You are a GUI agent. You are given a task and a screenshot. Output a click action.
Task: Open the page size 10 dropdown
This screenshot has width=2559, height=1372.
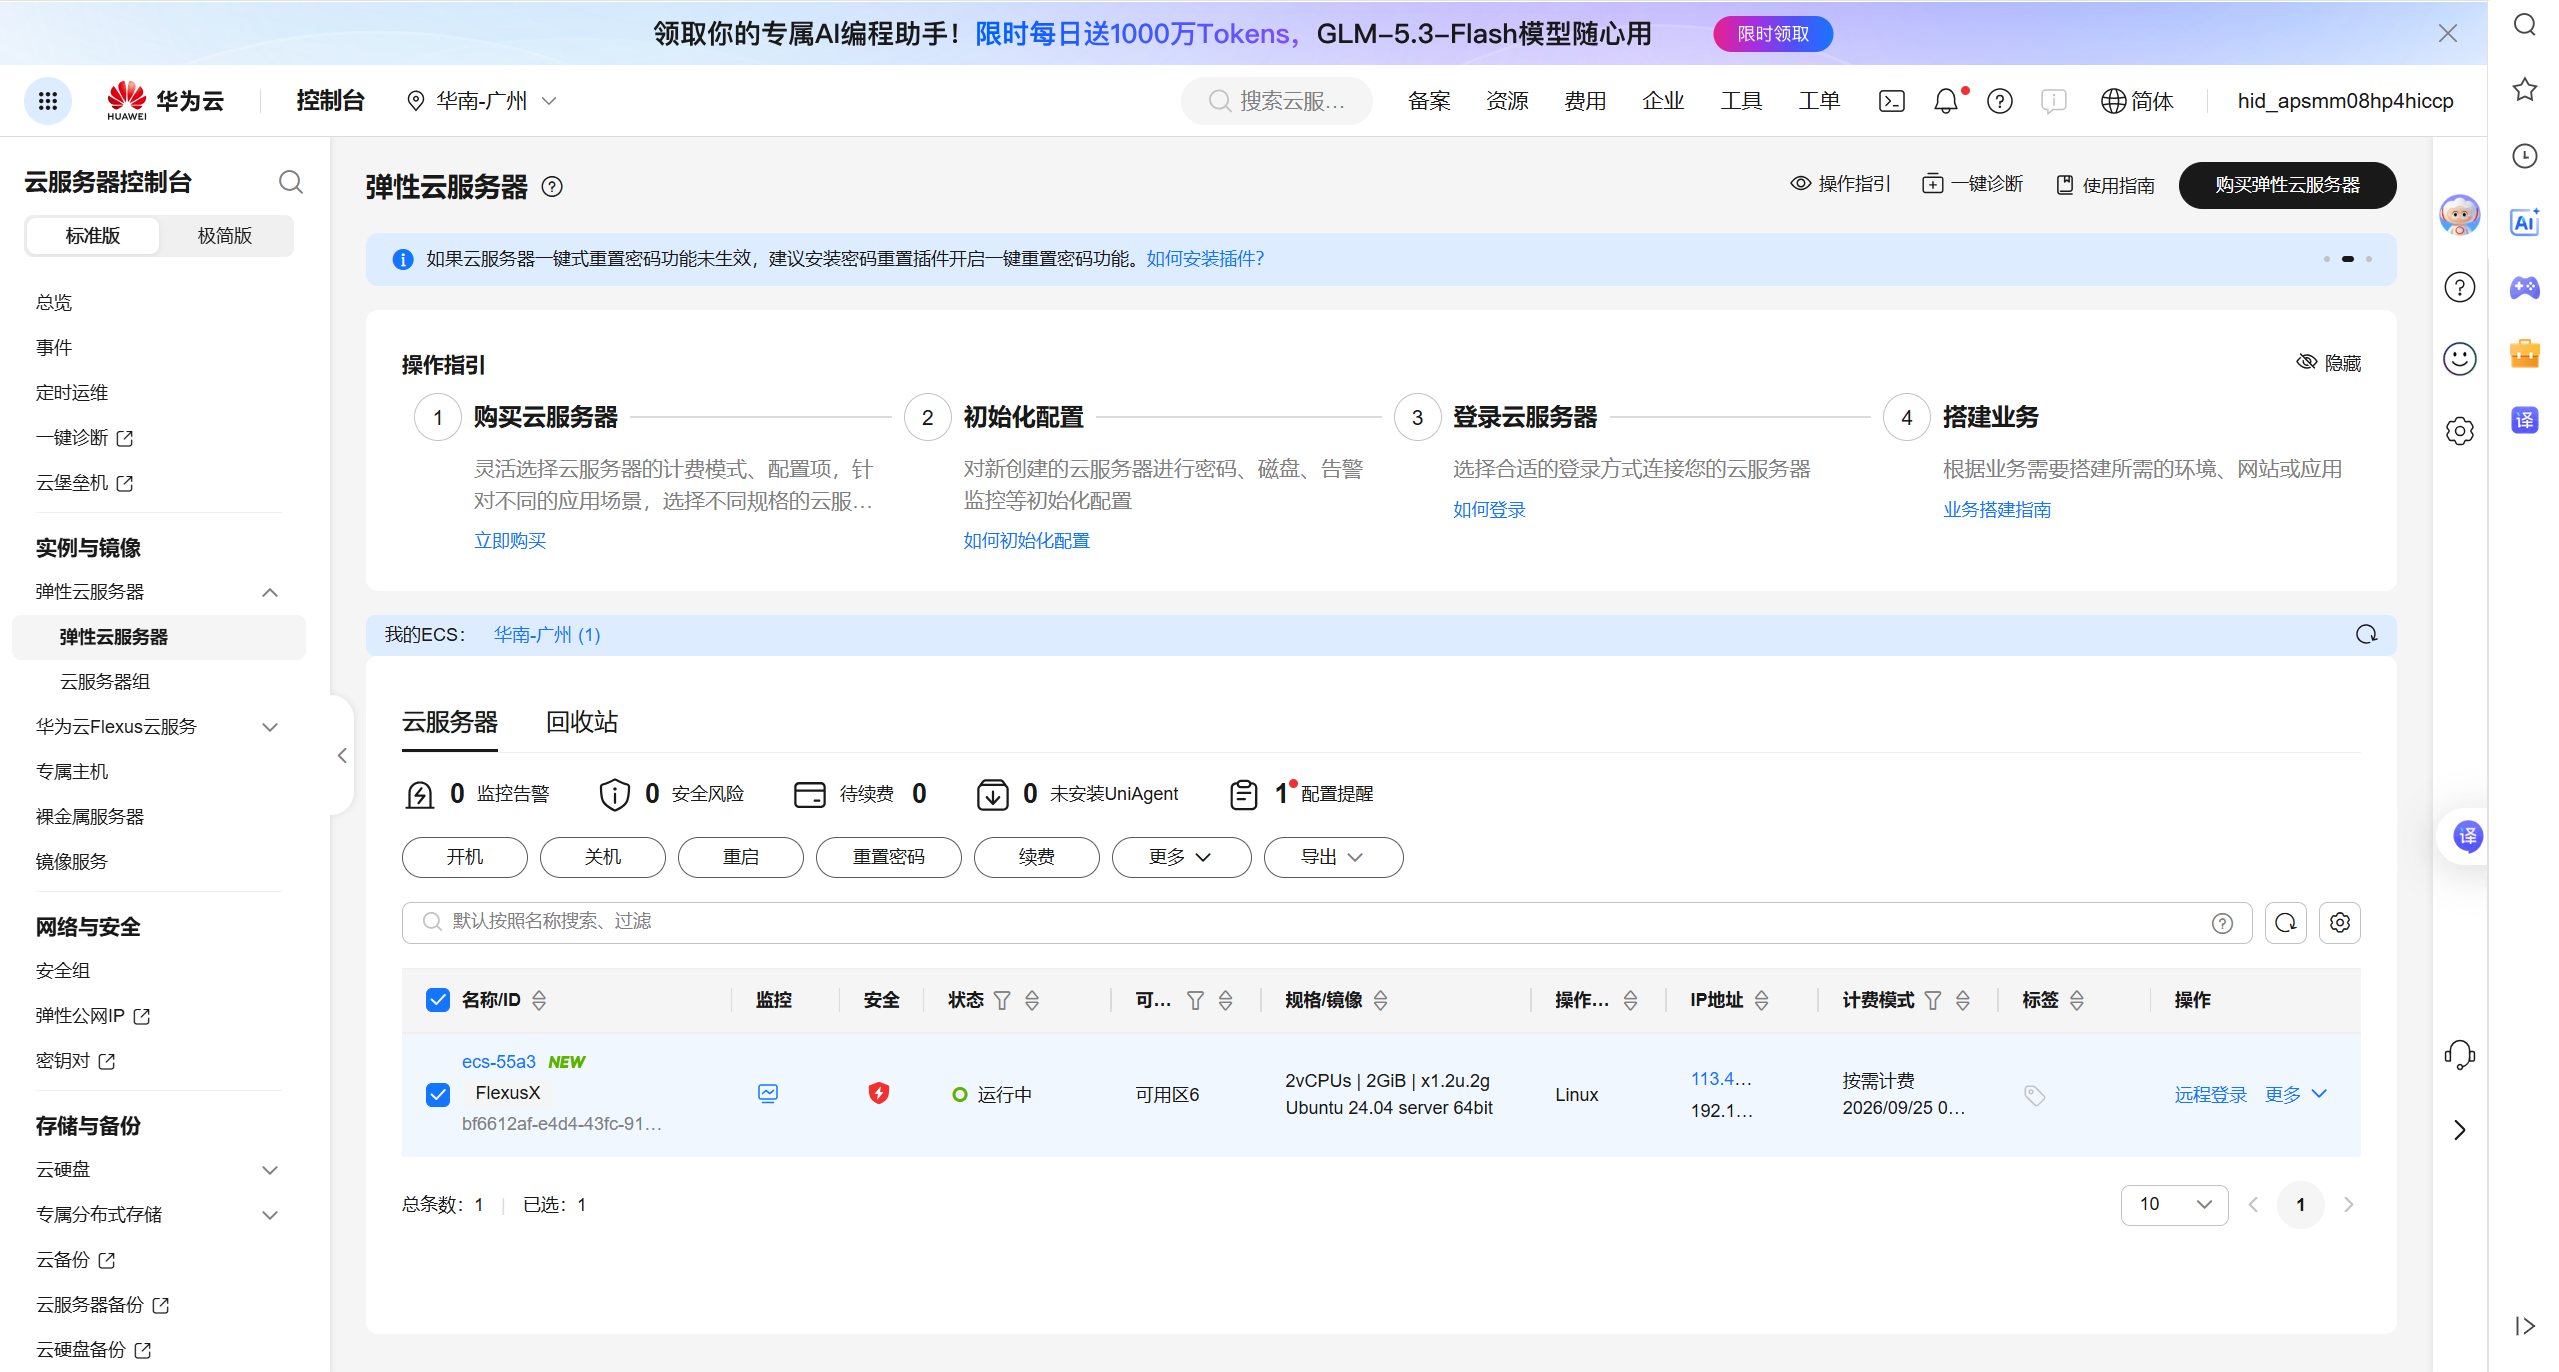[2173, 1204]
